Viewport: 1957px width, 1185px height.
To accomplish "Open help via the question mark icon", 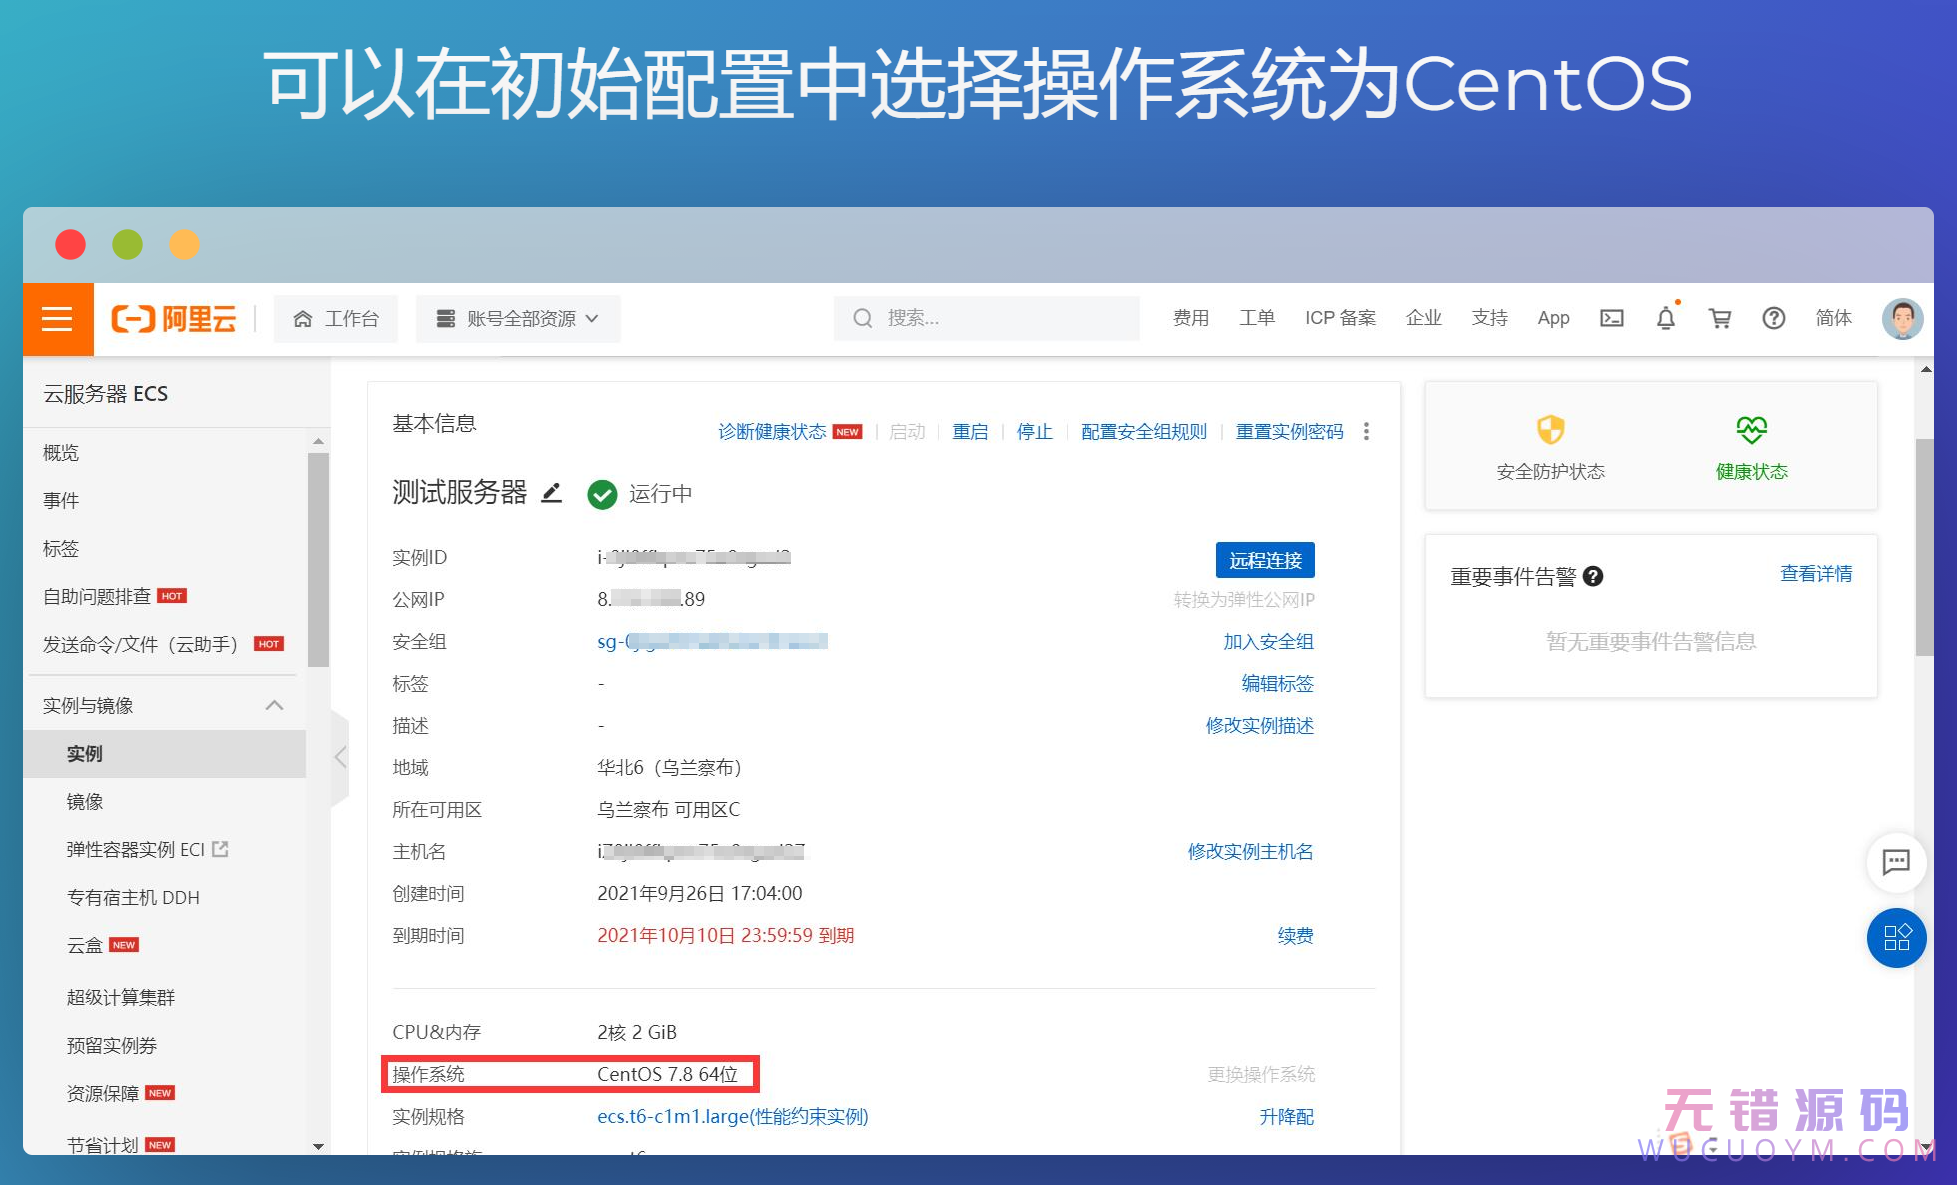I will coord(1774,318).
